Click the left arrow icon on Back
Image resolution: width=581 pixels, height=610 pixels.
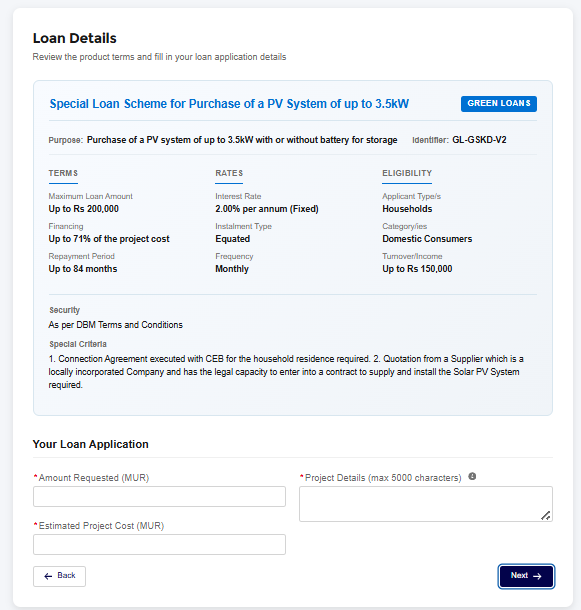(48, 576)
